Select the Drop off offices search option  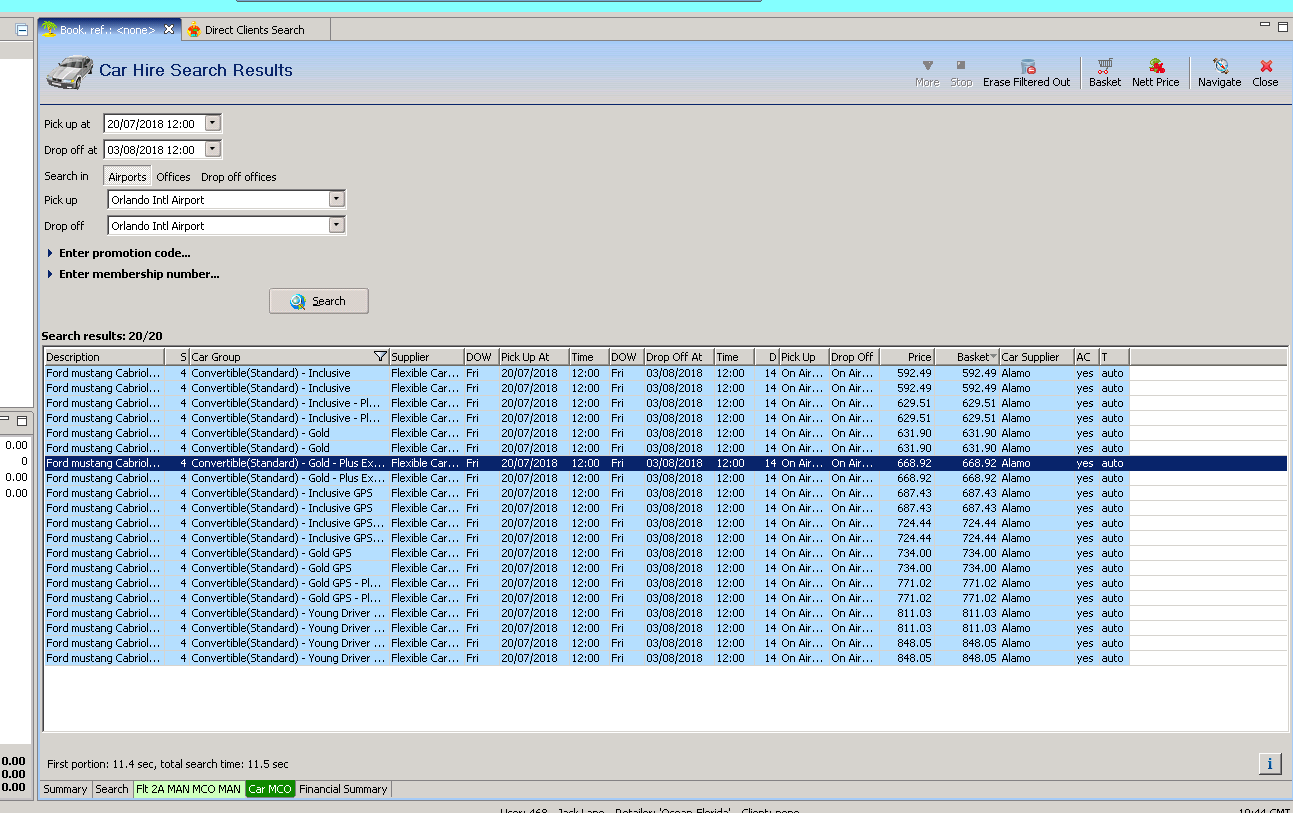[239, 177]
